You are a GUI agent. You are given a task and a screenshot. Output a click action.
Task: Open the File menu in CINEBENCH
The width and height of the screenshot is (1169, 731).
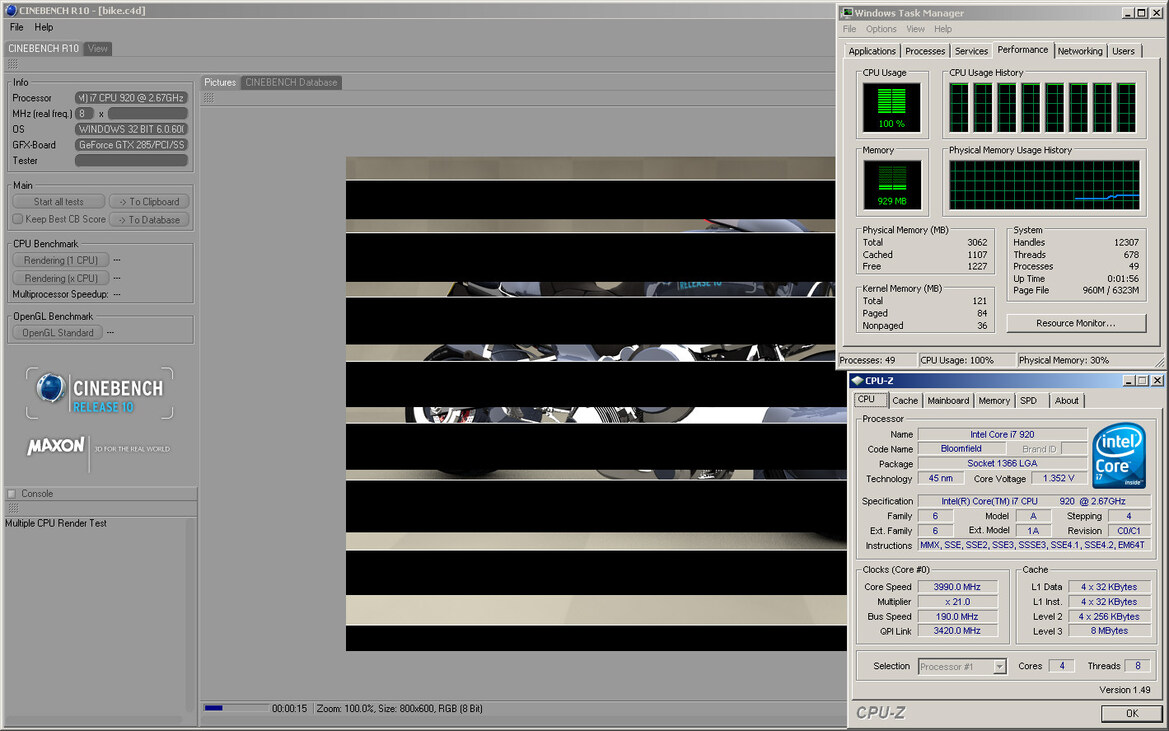tap(16, 28)
